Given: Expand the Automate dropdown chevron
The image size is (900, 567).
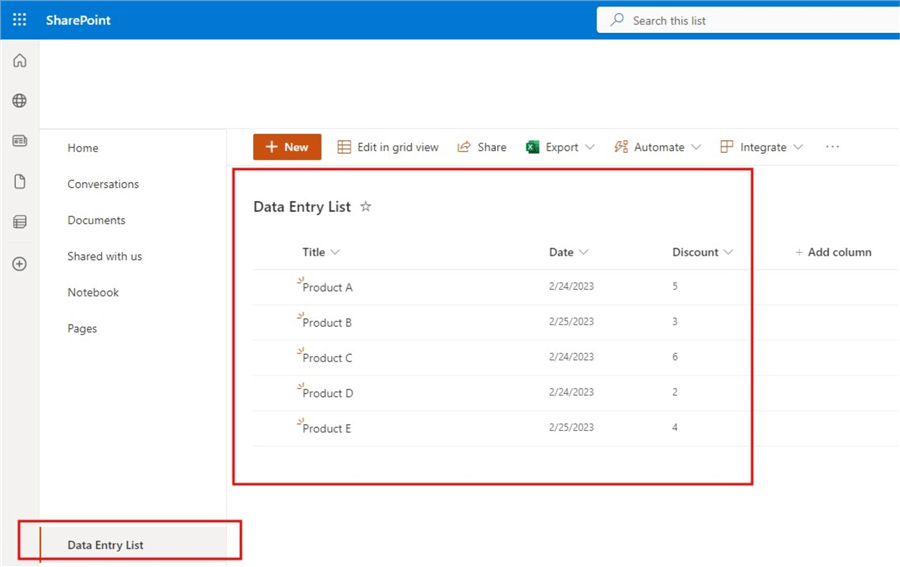Looking at the screenshot, I should click(x=696, y=147).
